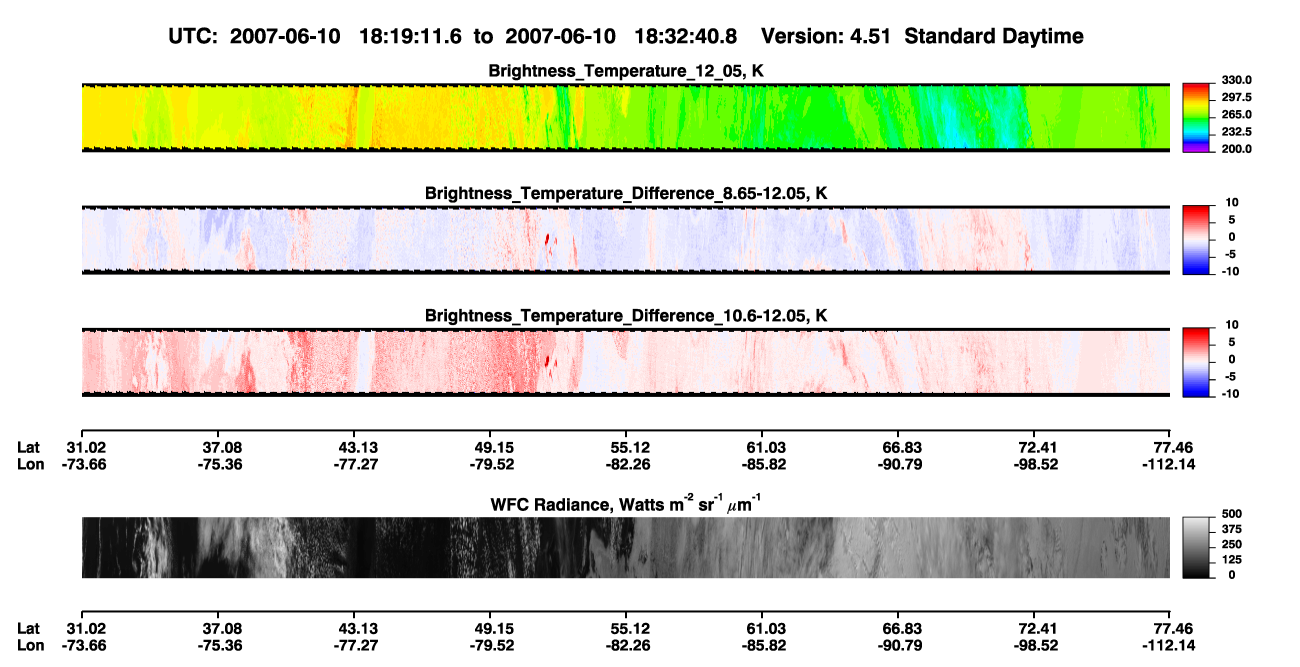
Task: Click the 8.65-12.05 temperature difference image strip
Action: [x=625, y=240]
